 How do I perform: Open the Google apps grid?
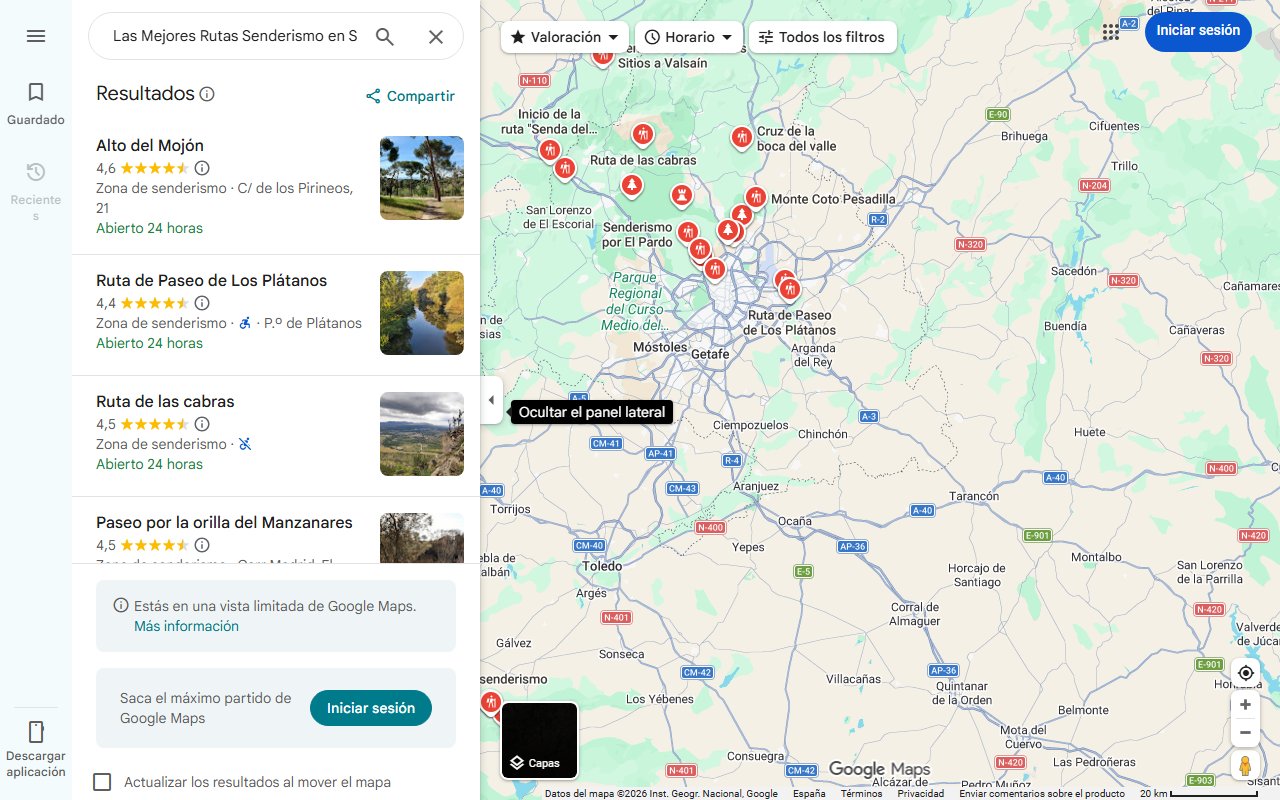[1110, 31]
